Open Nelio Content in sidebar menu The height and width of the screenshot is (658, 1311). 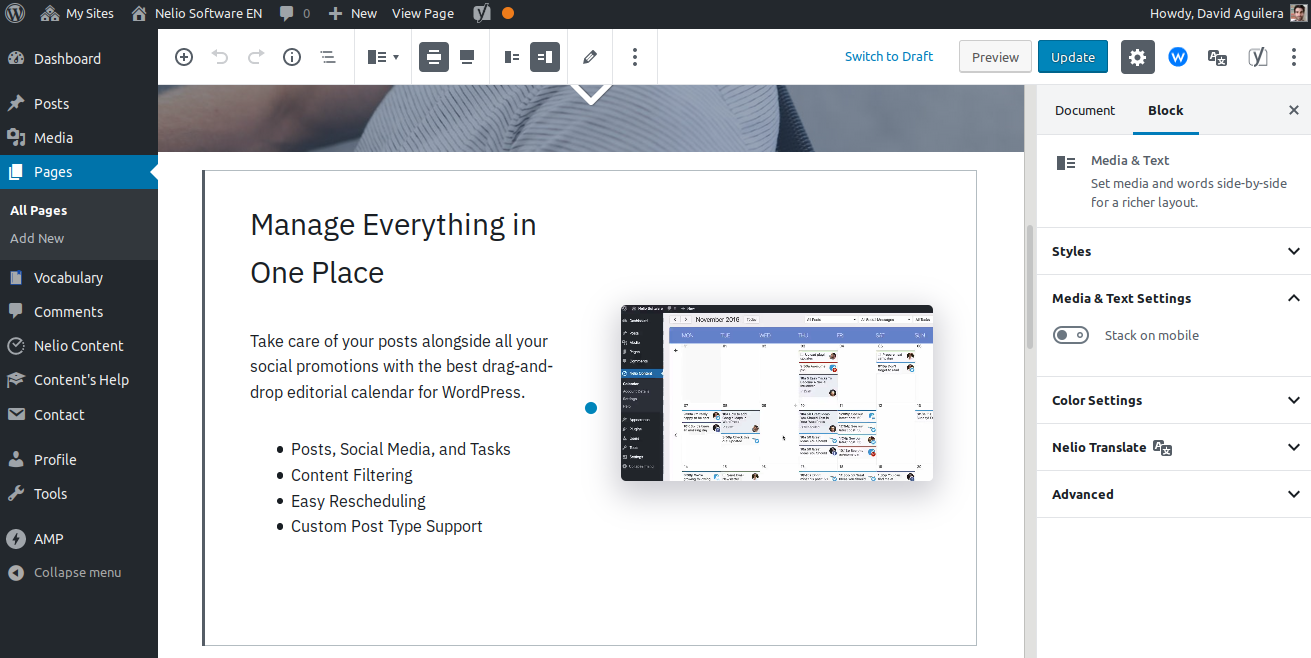tap(78, 346)
